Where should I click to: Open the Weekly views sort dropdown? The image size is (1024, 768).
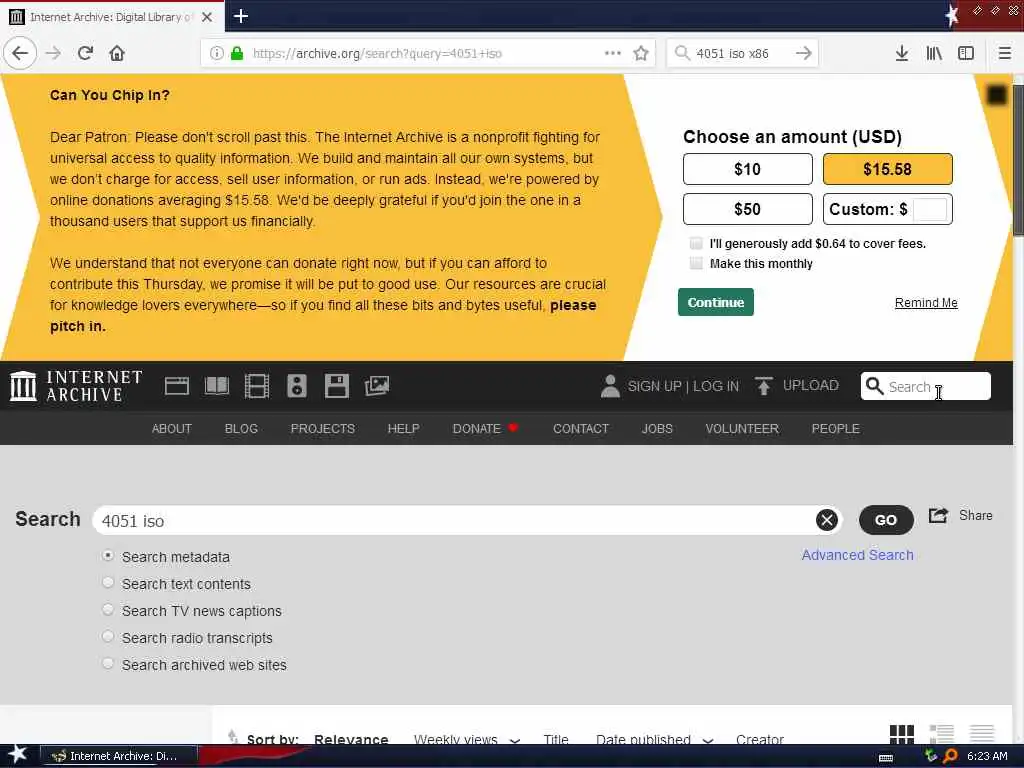coord(467,740)
